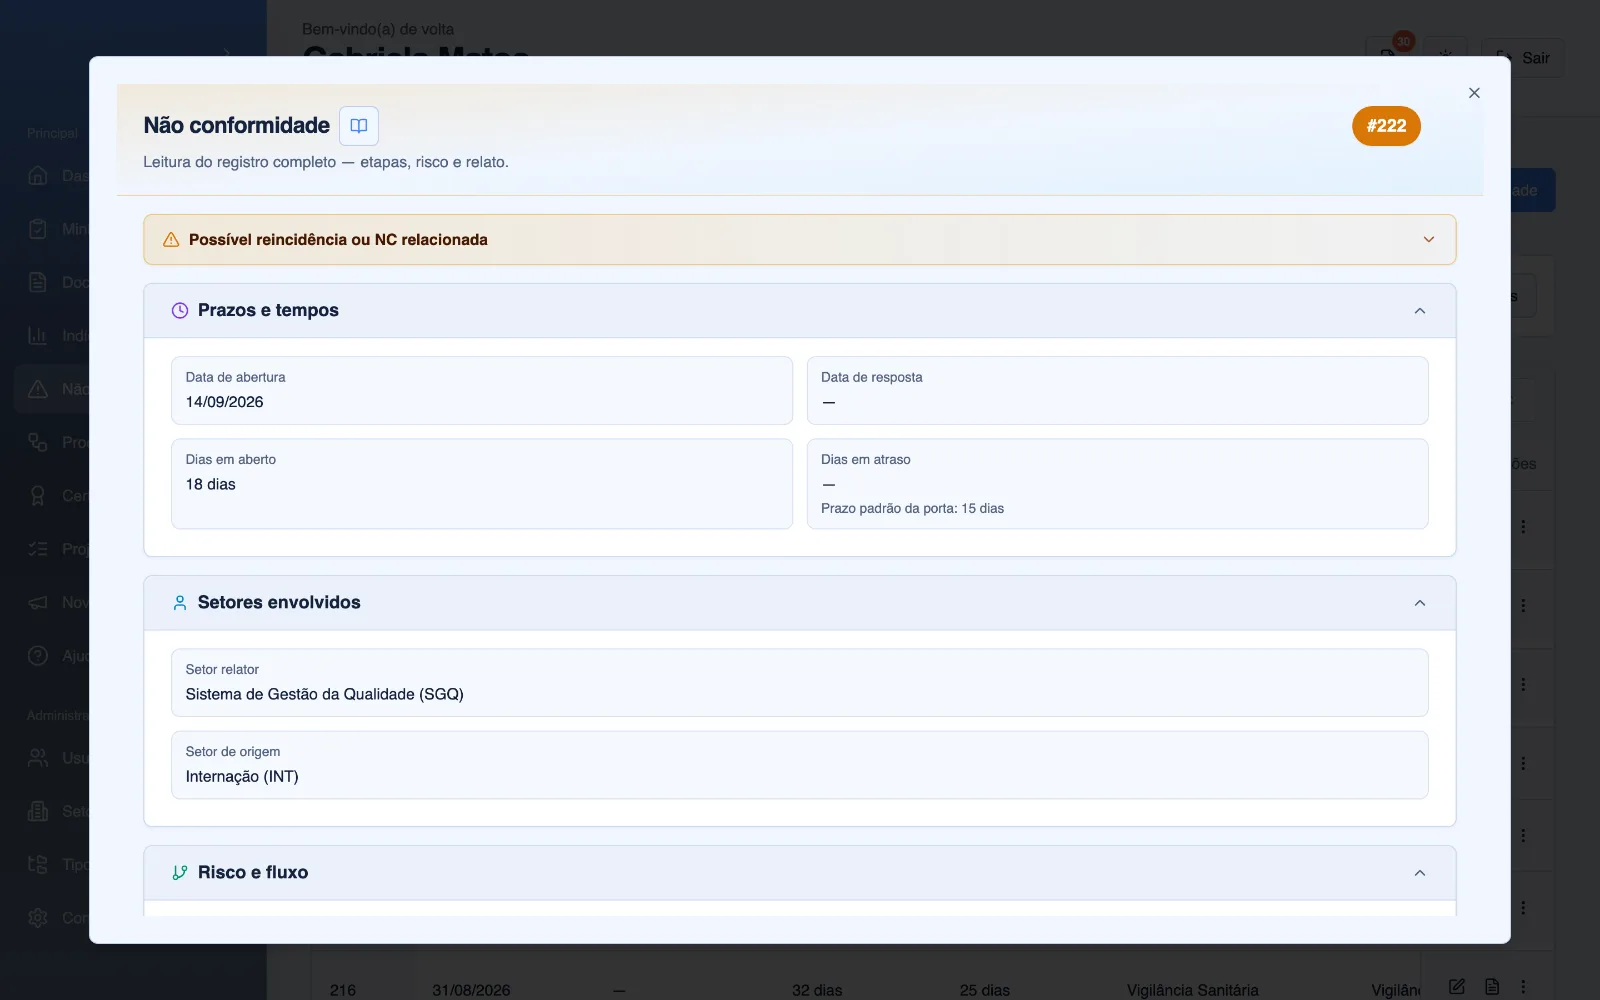This screenshot has width=1600, height=1000.
Task: Click the 18 dias value
Action: pyautogui.click(x=211, y=484)
